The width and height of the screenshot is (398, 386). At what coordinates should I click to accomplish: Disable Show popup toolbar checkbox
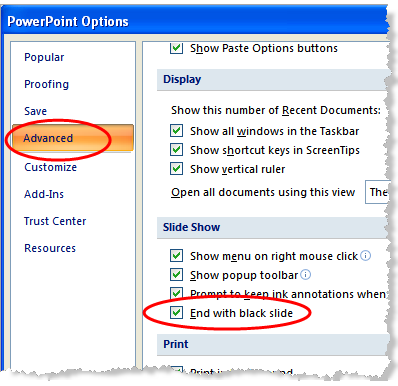tap(176, 275)
